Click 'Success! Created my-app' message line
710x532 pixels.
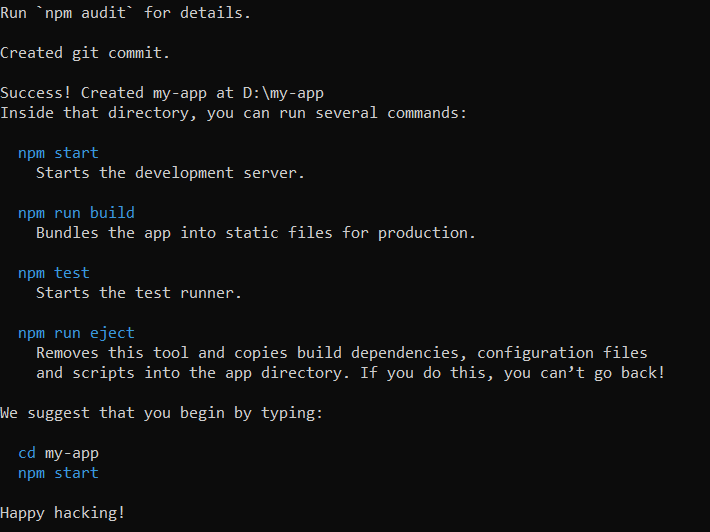click(162, 93)
